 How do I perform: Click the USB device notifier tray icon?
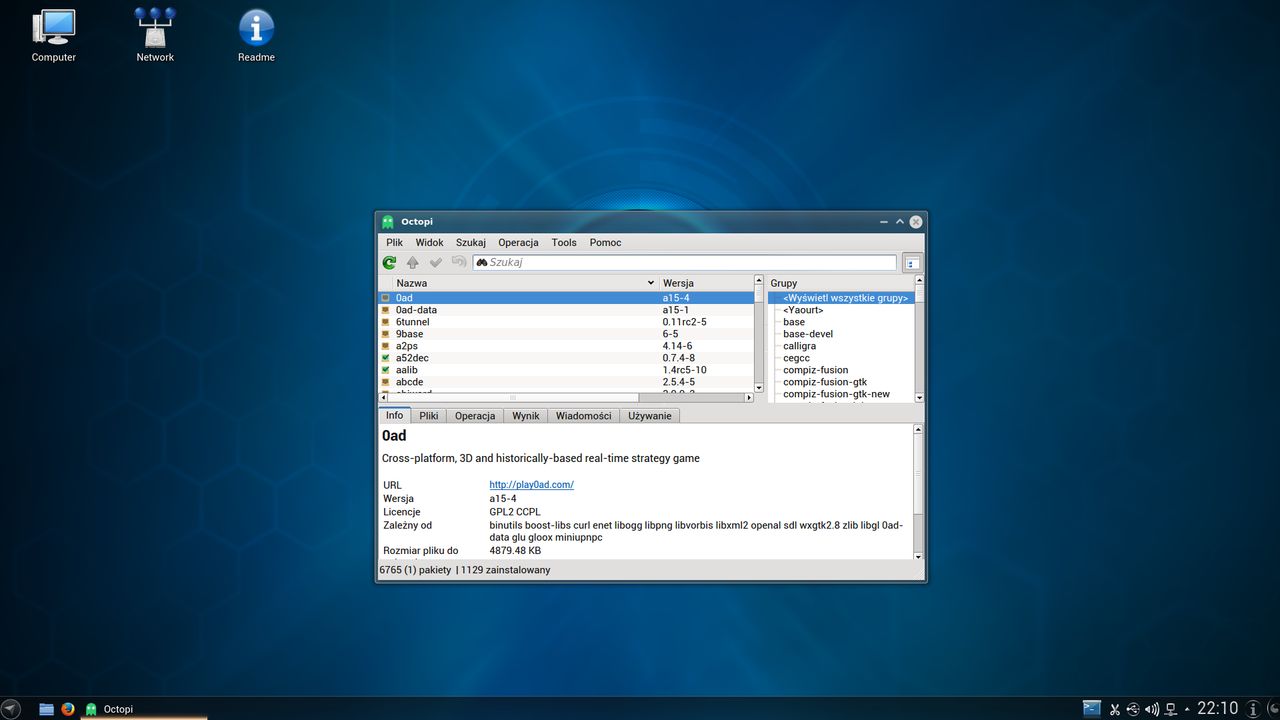click(x=1132, y=709)
